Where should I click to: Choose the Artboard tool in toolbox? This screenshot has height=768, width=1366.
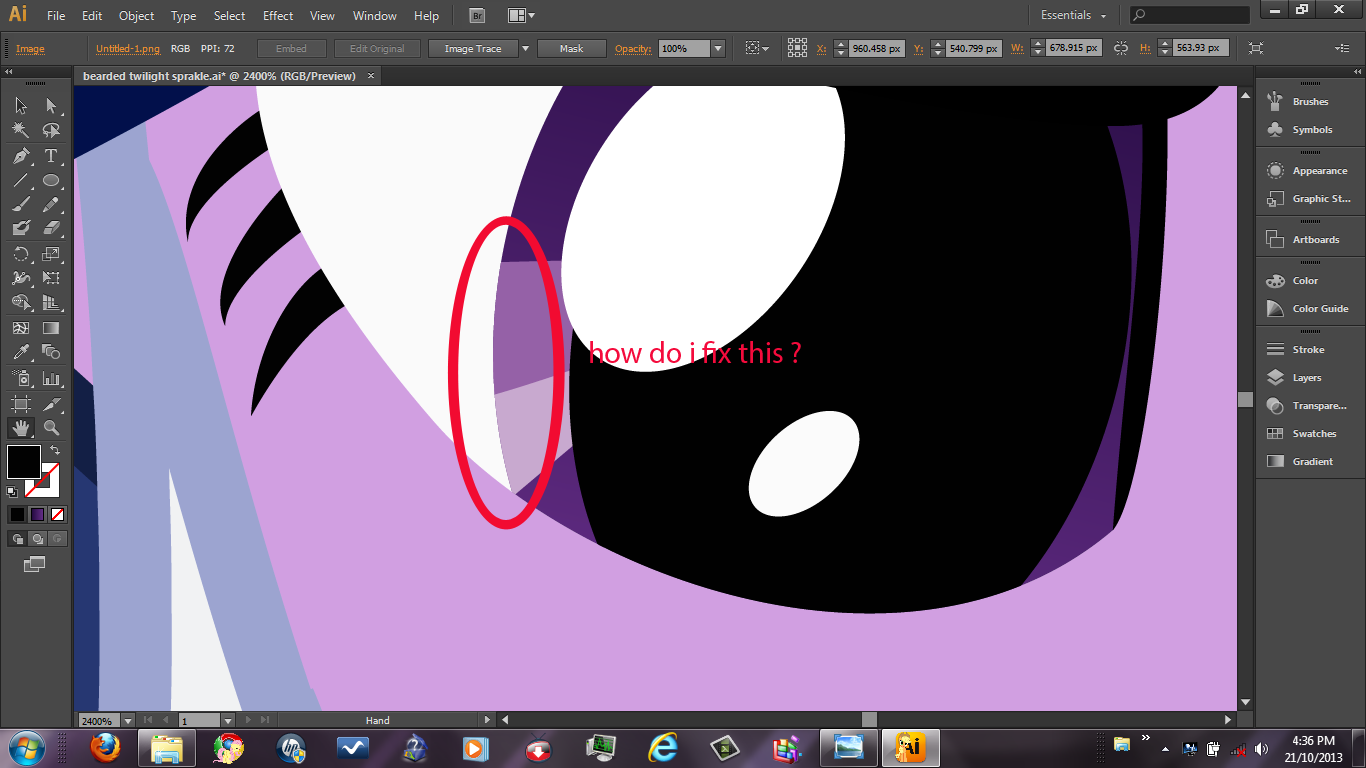pos(21,404)
